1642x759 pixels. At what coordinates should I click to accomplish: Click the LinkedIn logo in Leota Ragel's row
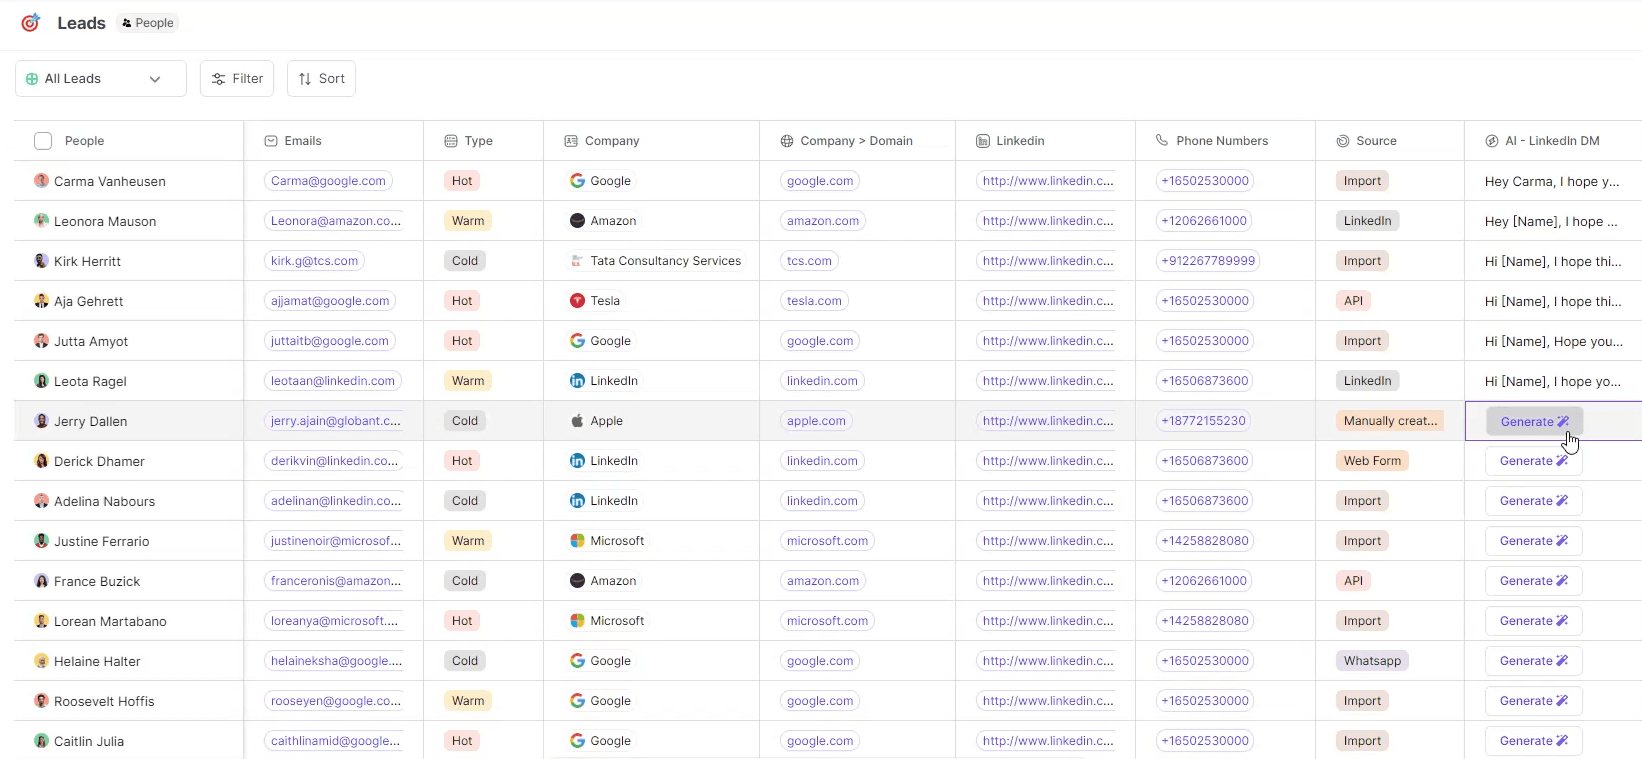[577, 381]
